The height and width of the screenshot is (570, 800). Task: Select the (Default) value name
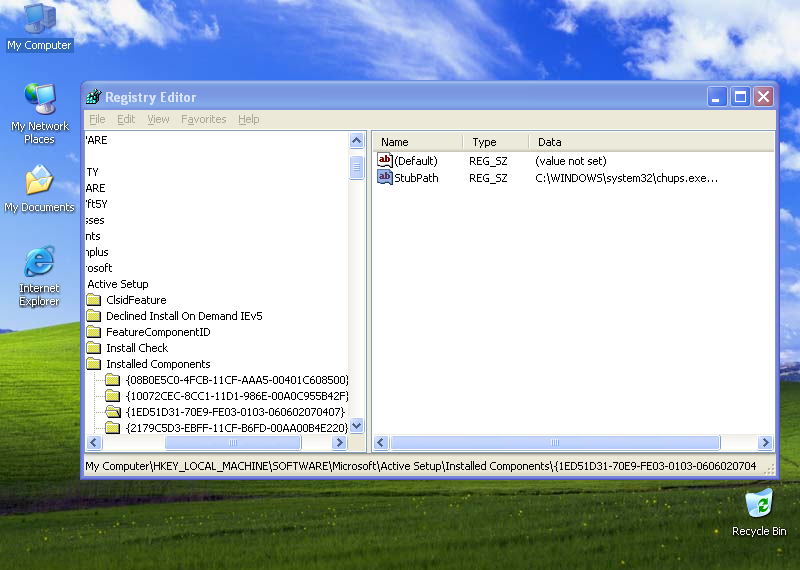416,161
